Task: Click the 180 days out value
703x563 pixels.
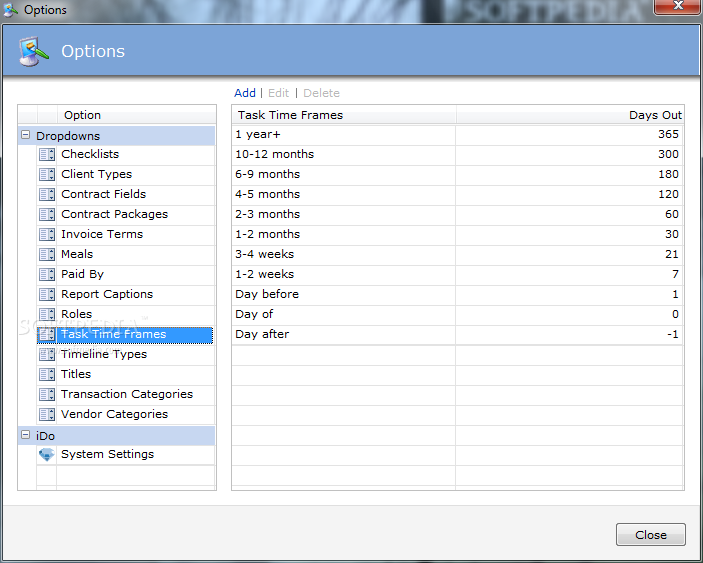Action: (668, 174)
